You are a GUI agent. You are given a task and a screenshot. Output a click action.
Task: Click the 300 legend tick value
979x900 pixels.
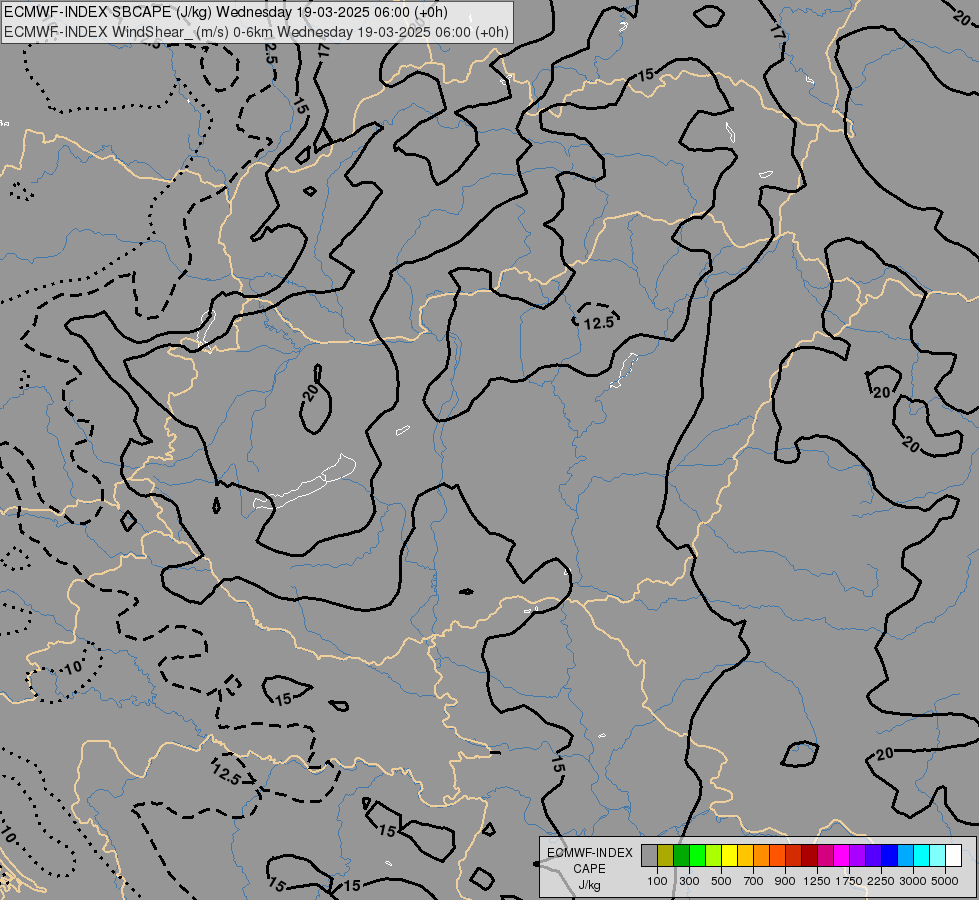pyautogui.click(x=689, y=881)
